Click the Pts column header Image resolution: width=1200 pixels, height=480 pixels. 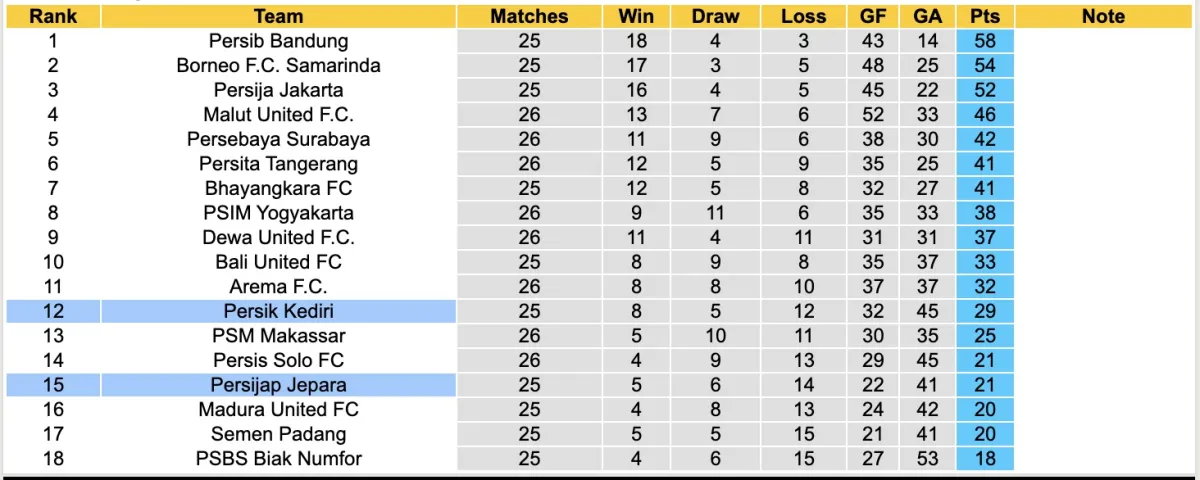click(984, 16)
